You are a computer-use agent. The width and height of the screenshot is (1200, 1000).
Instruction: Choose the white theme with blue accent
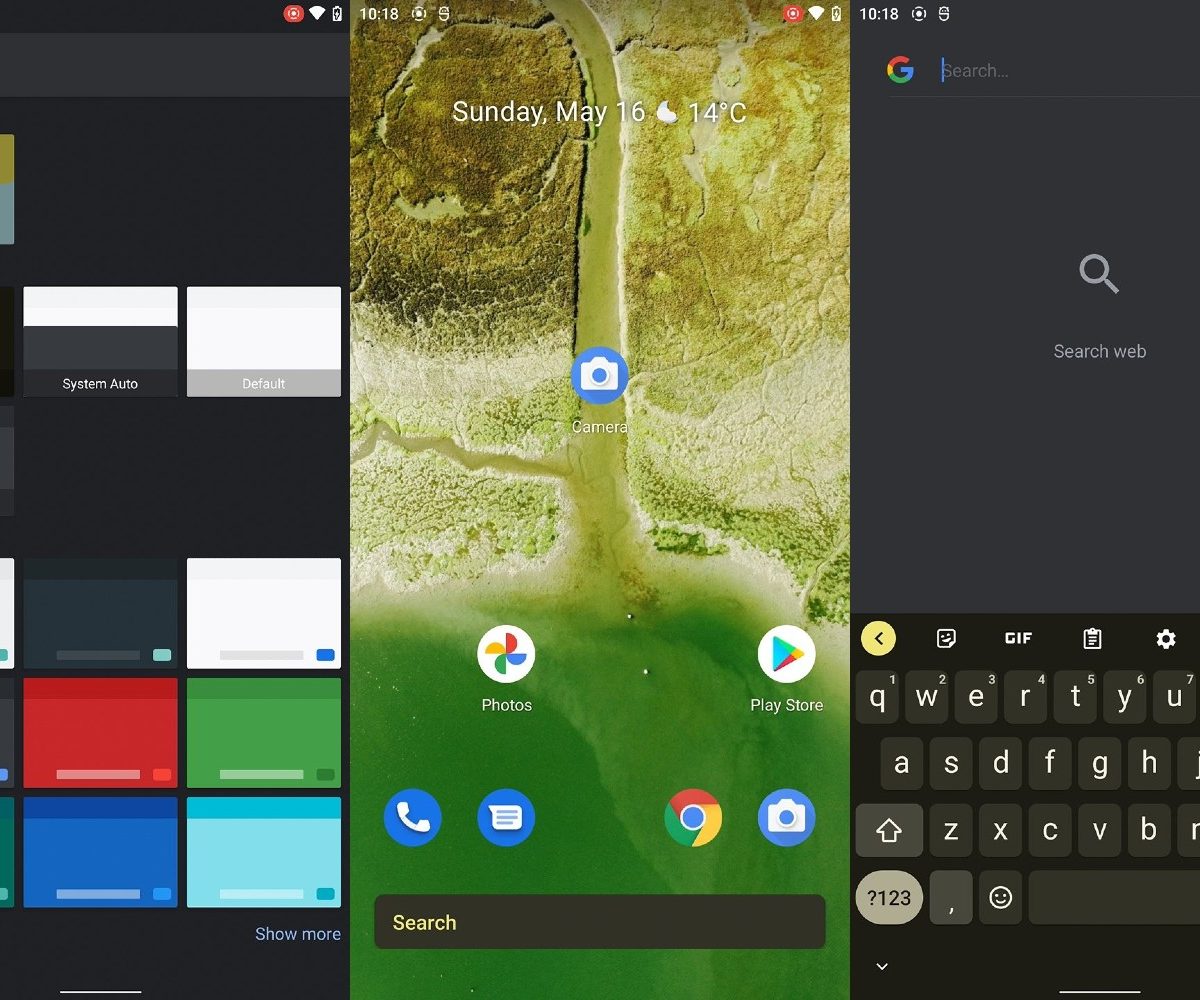[264, 613]
